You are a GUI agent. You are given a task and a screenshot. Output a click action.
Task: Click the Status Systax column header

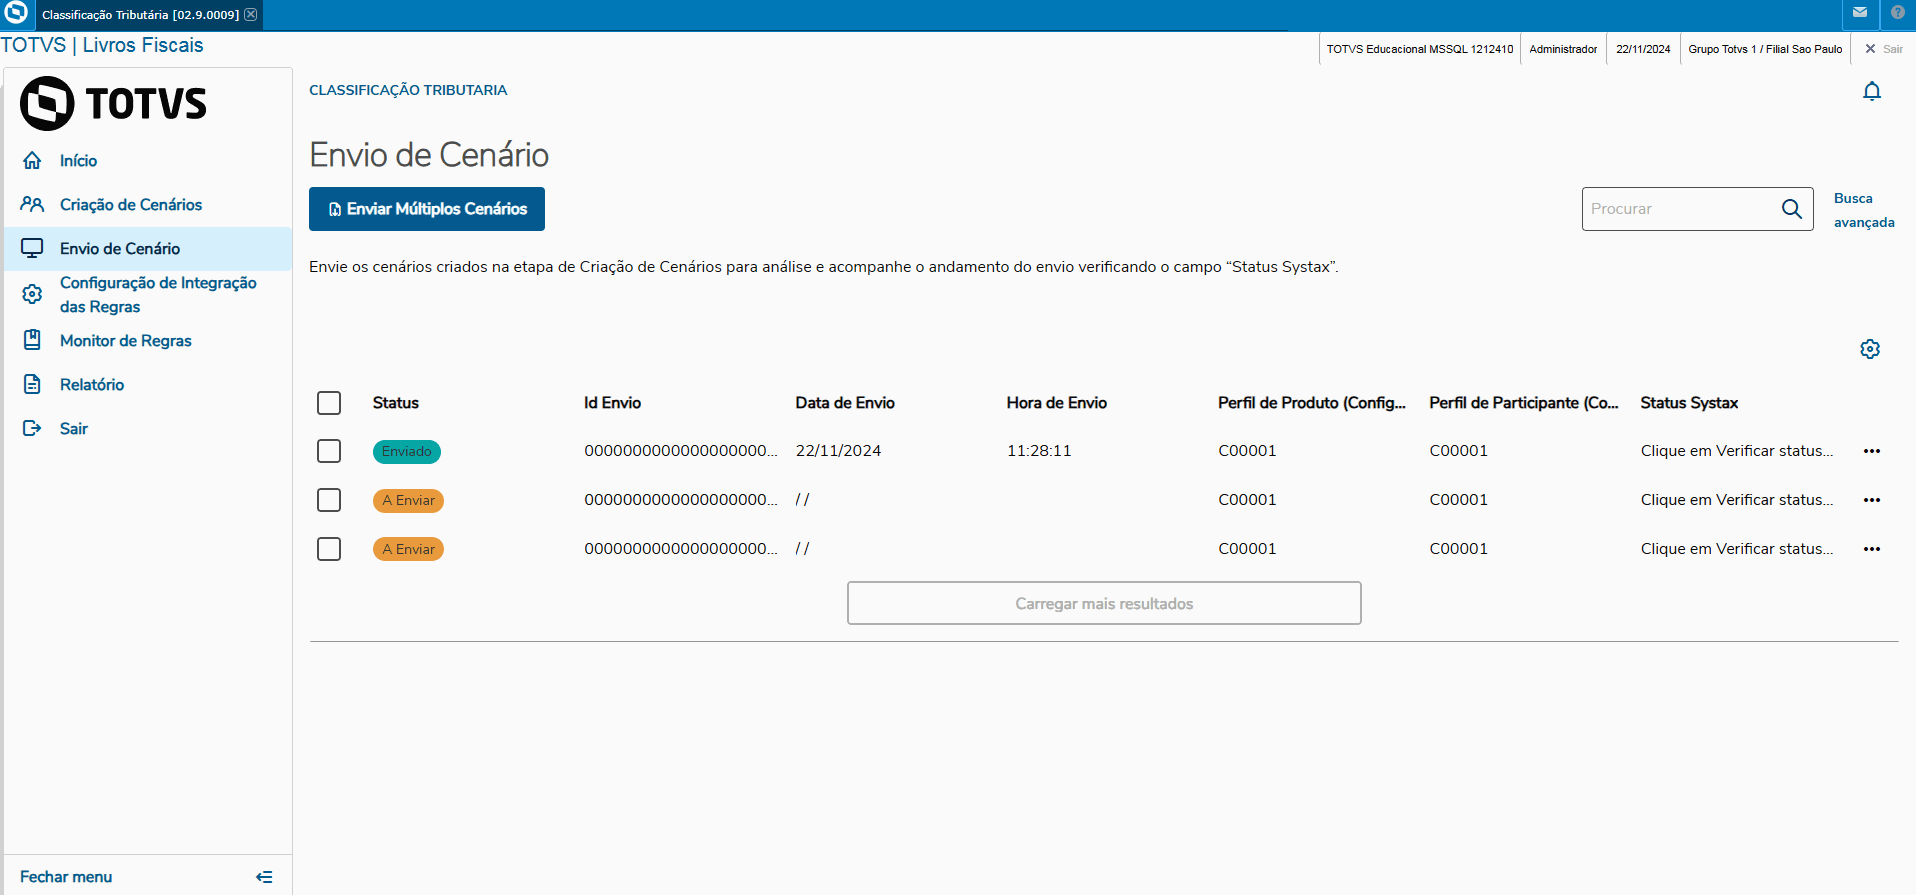point(1689,403)
